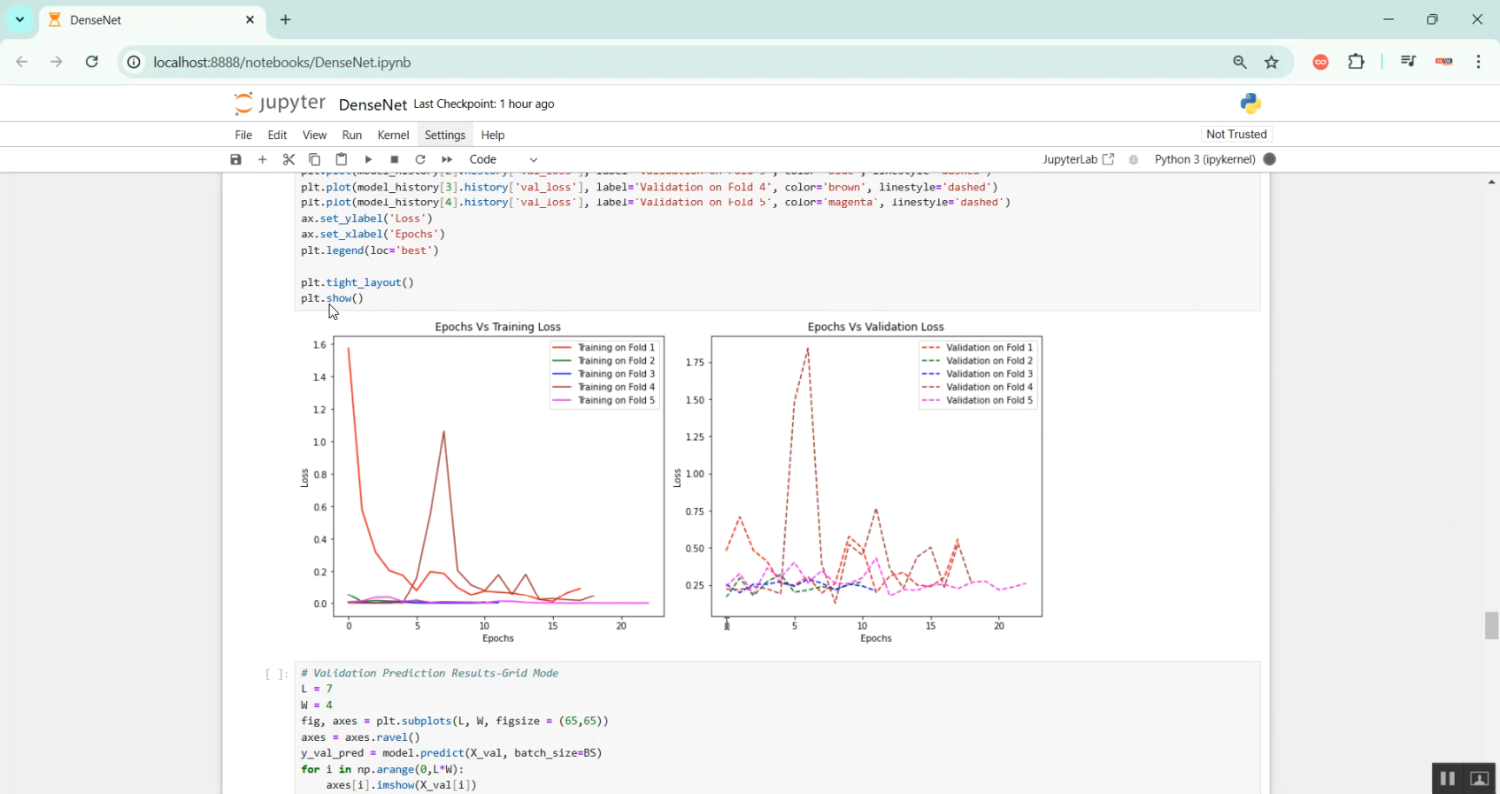Click the Not Trusted button
1500x794 pixels.
pos(1236,134)
